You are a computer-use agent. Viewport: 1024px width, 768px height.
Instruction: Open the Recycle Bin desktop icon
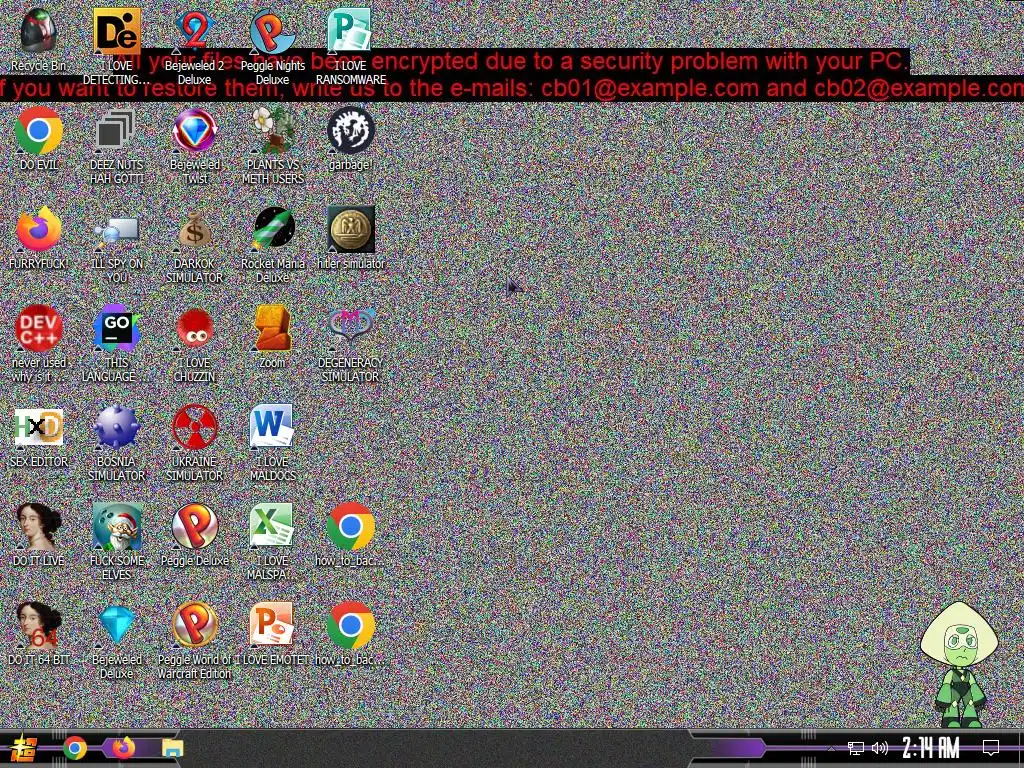[39, 31]
